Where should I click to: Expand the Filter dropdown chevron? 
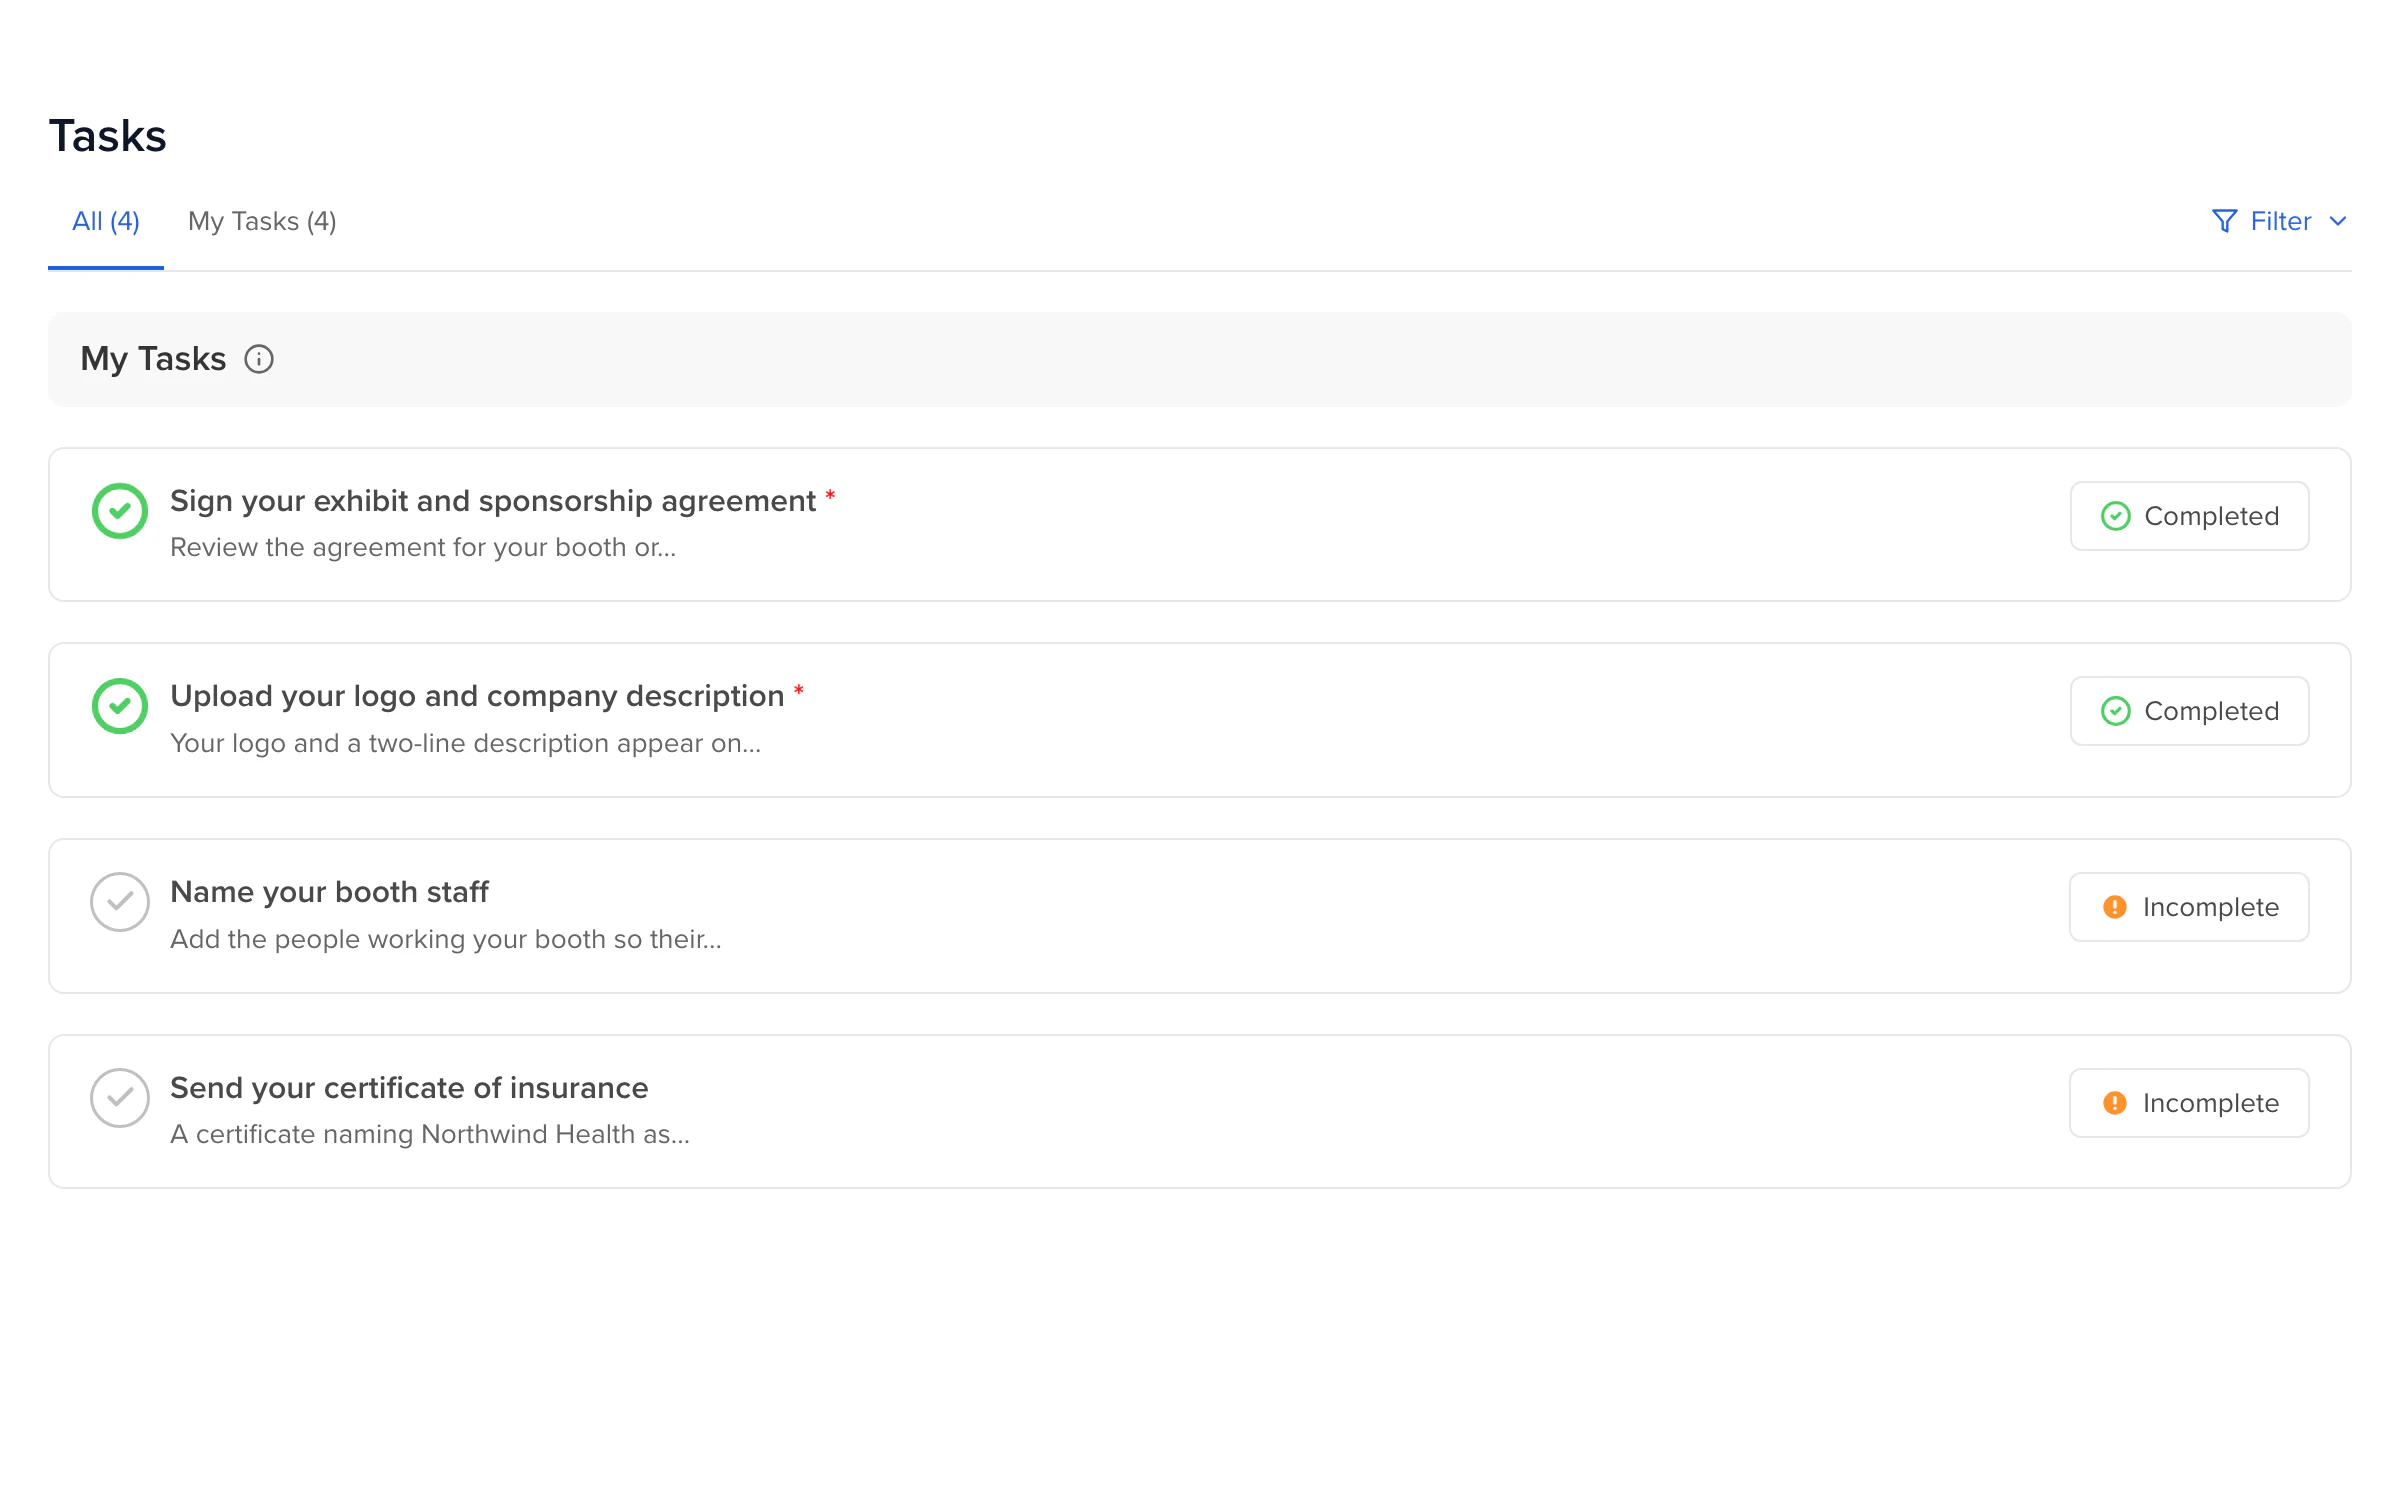coord(2338,221)
